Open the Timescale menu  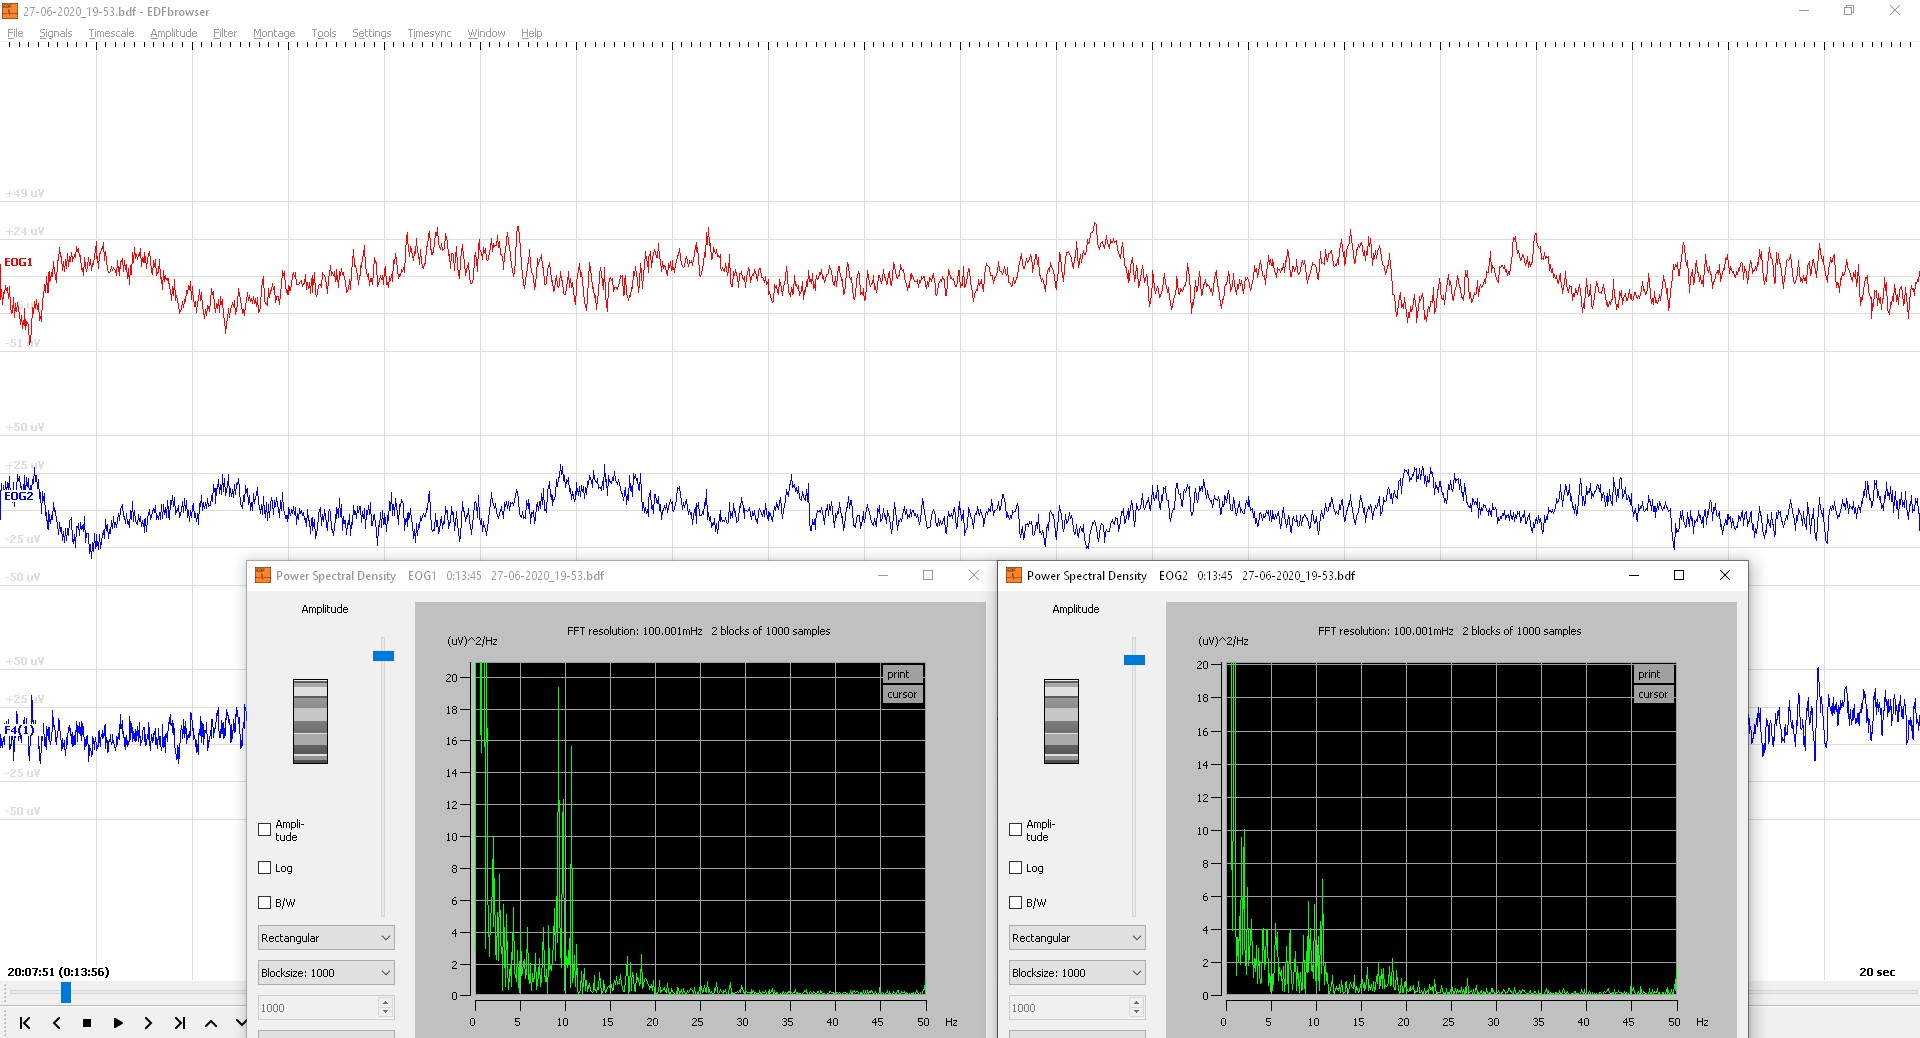pos(111,33)
